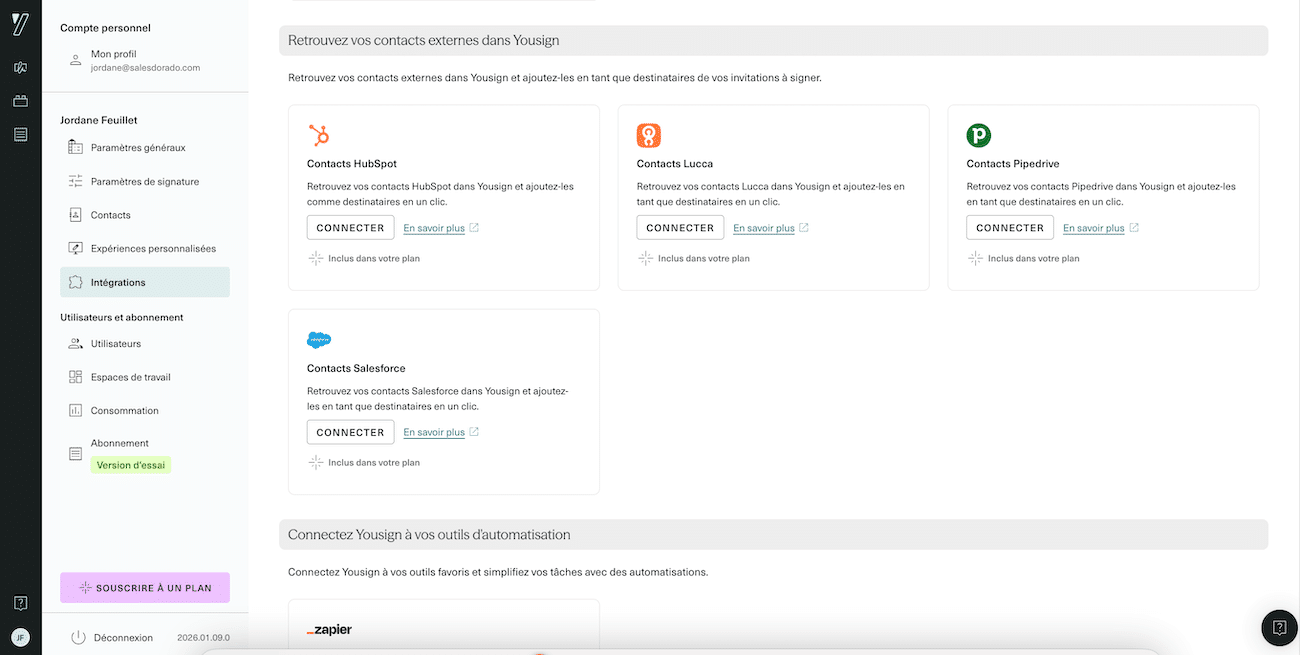The width and height of the screenshot is (1300, 655).
Task: Click Souscrire à un plan button
Action: pyautogui.click(x=145, y=588)
